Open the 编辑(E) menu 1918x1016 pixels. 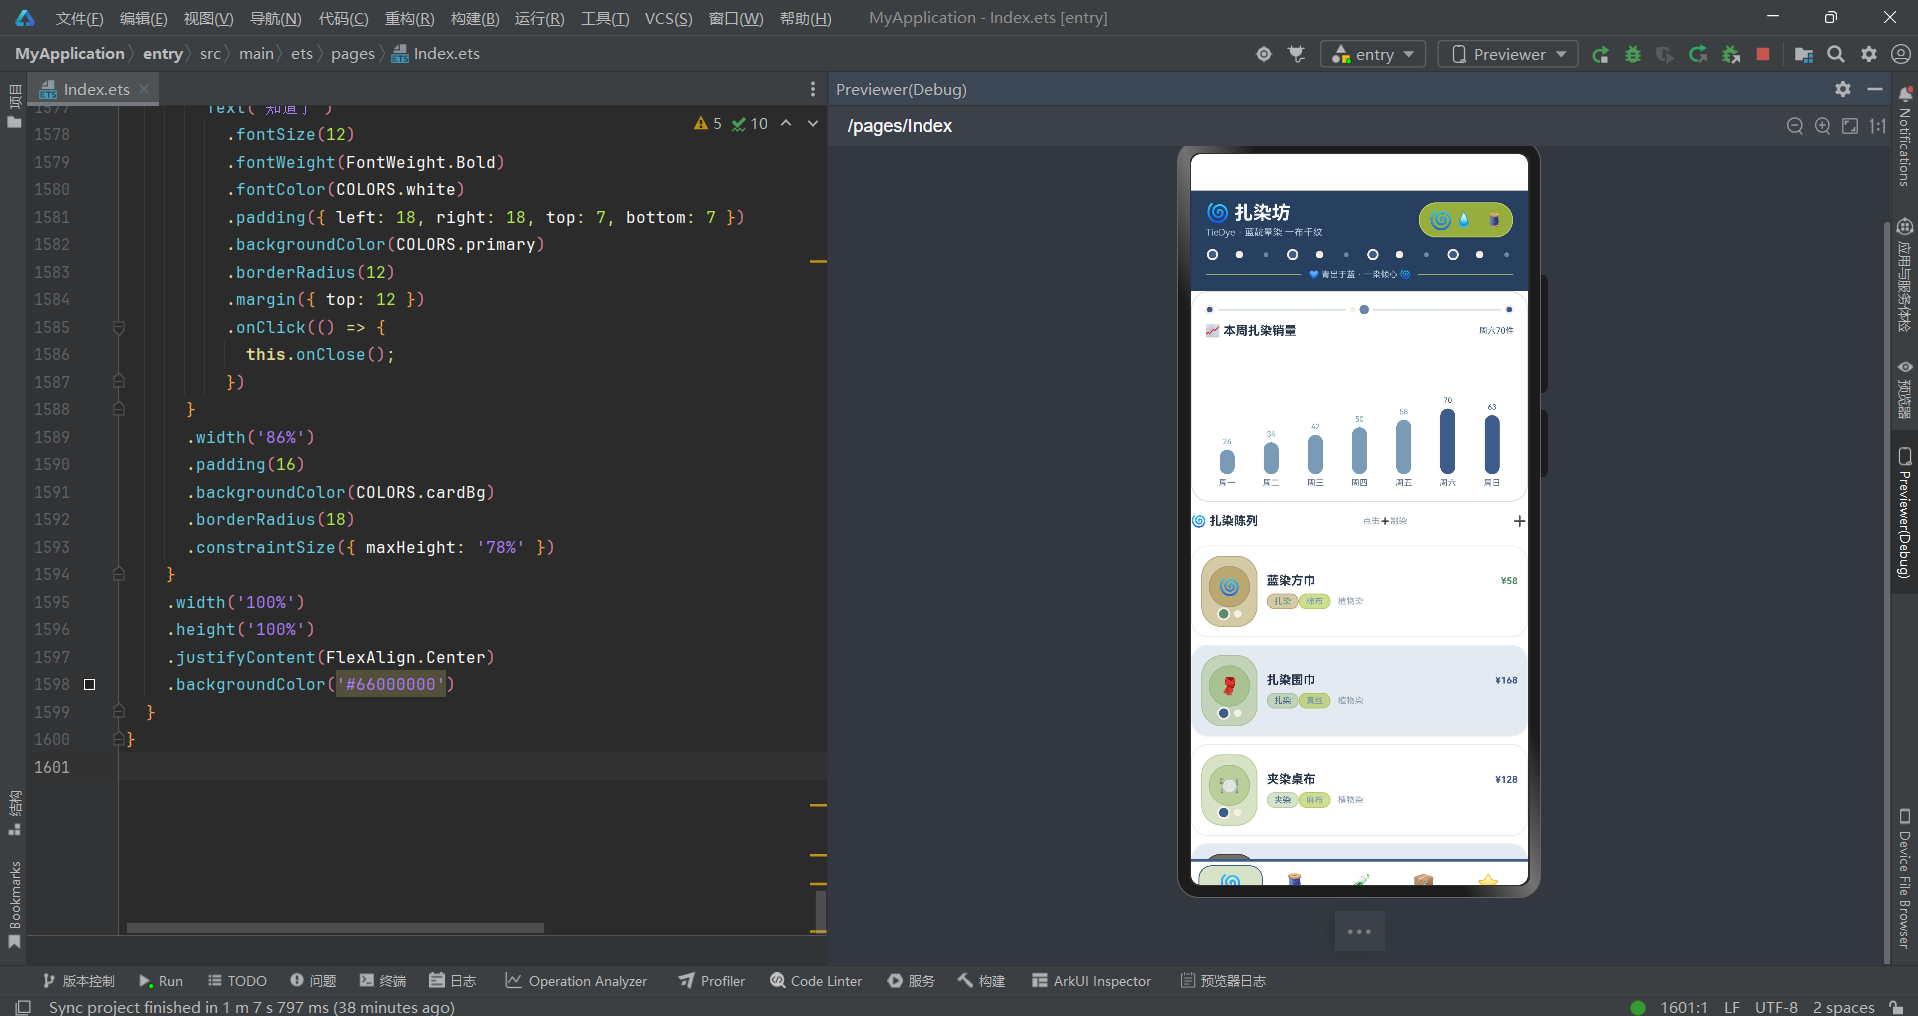coord(143,18)
